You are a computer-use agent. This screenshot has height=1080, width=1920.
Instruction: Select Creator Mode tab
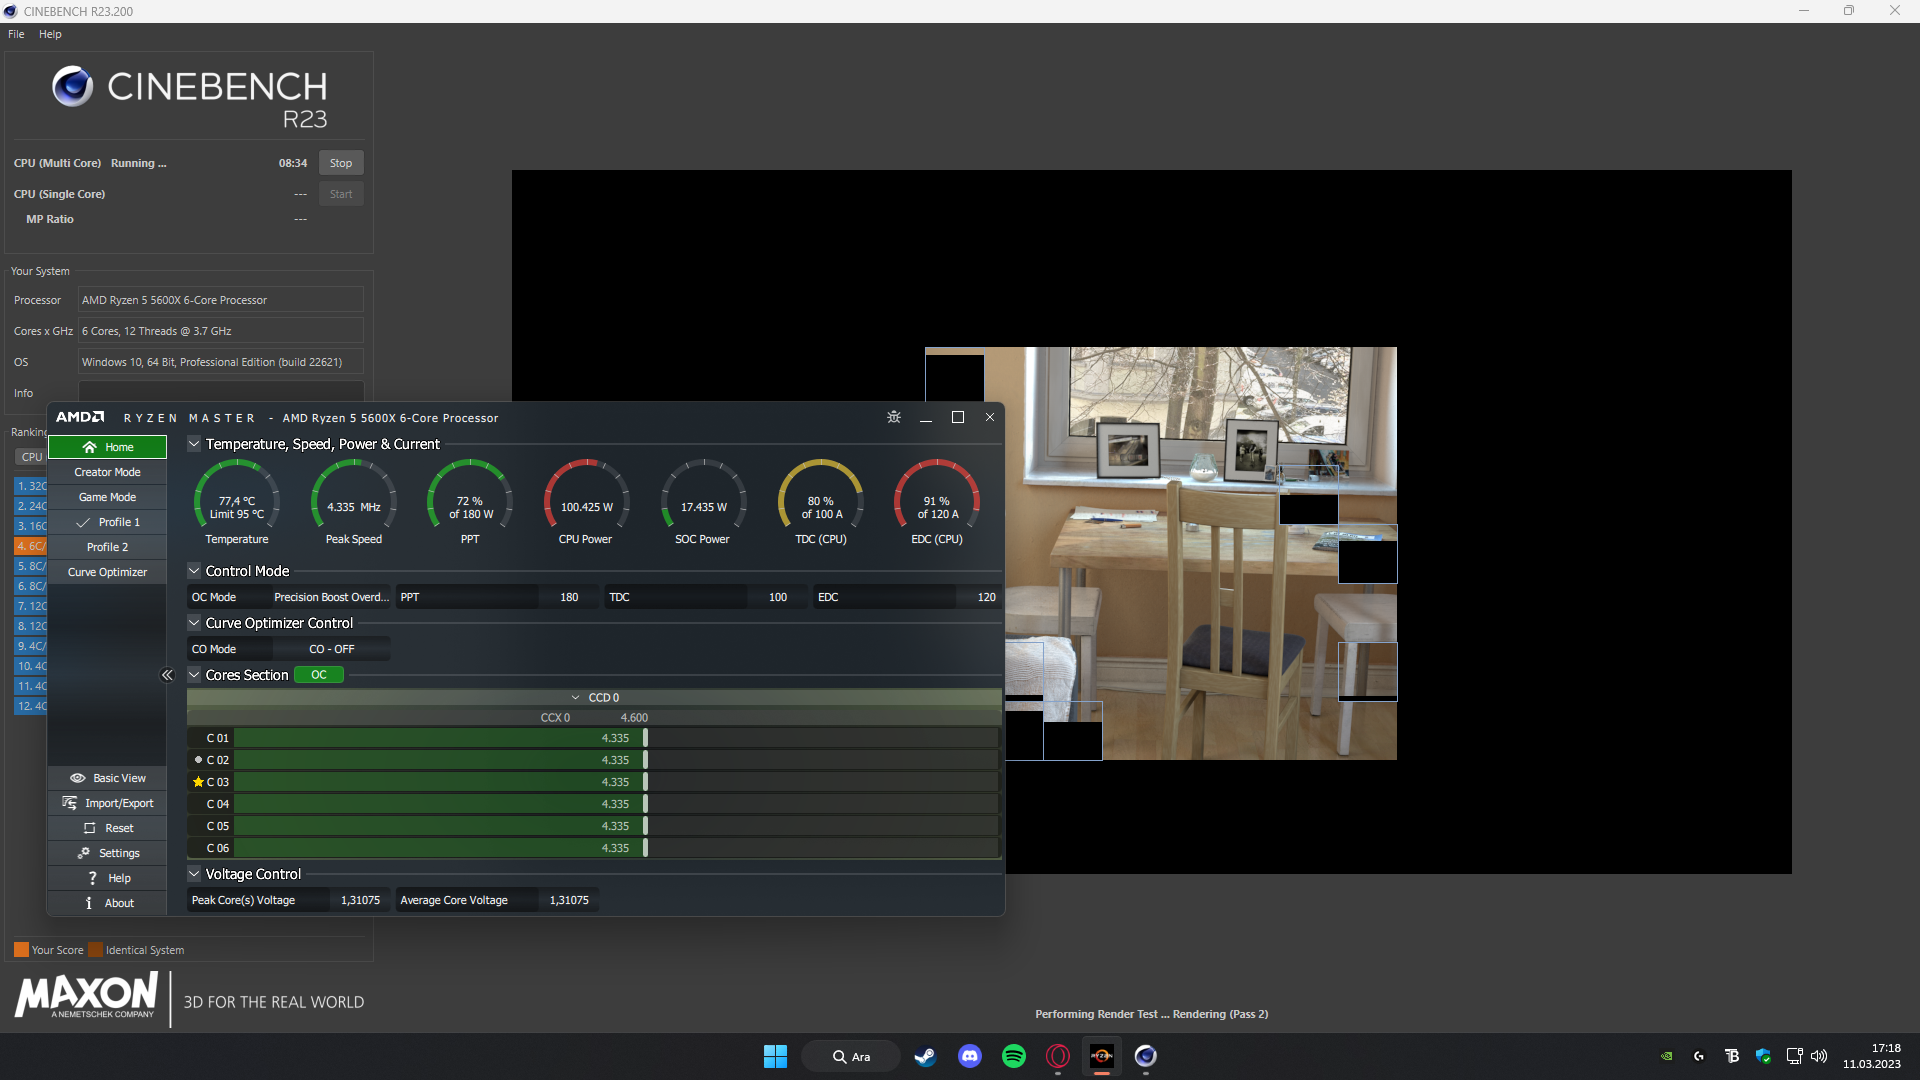[108, 472]
